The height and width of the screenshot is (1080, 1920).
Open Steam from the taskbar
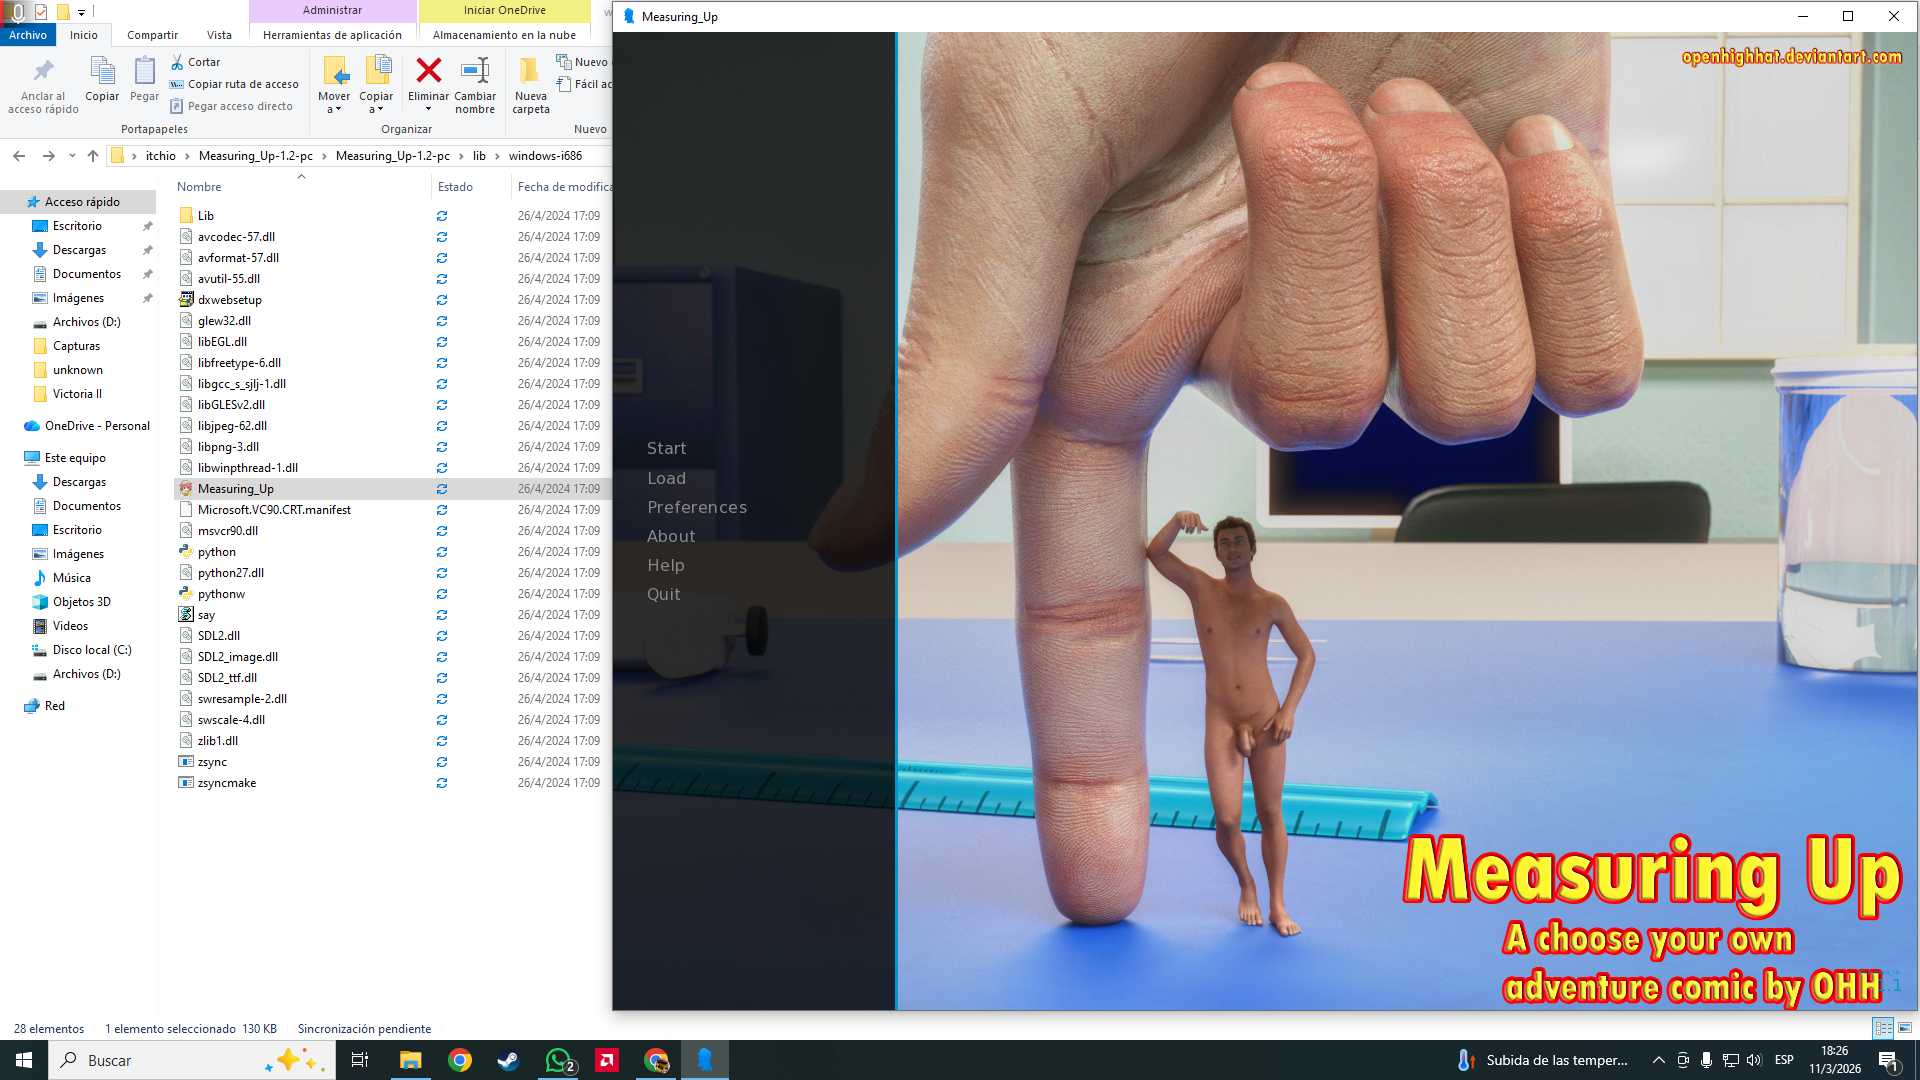pyautogui.click(x=508, y=1060)
